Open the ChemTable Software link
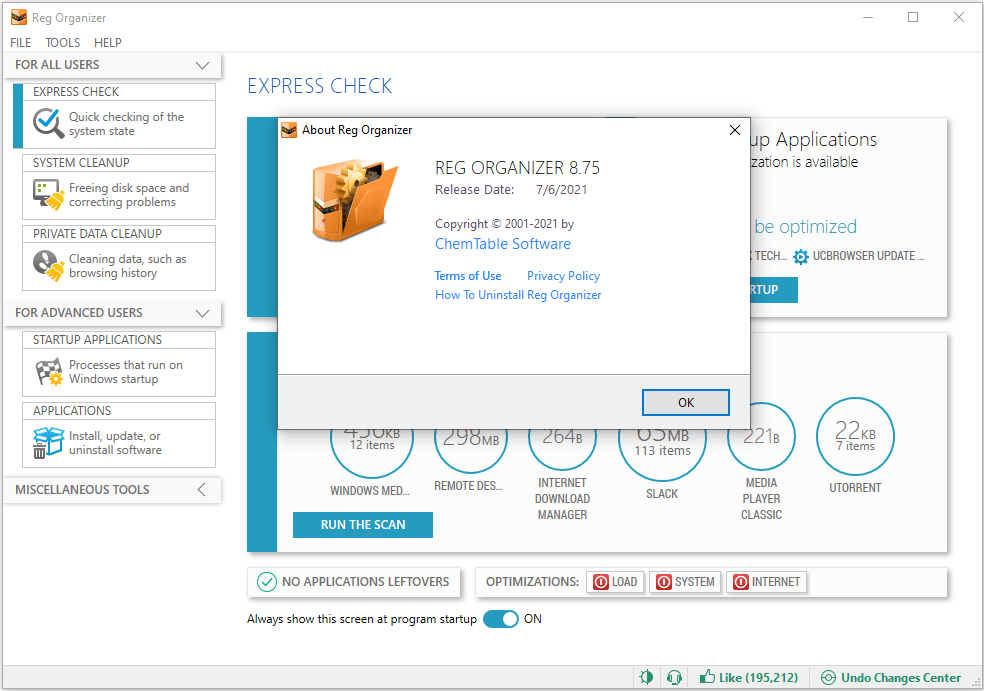The width and height of the screenshot is (984, 691). coord(503,244)
